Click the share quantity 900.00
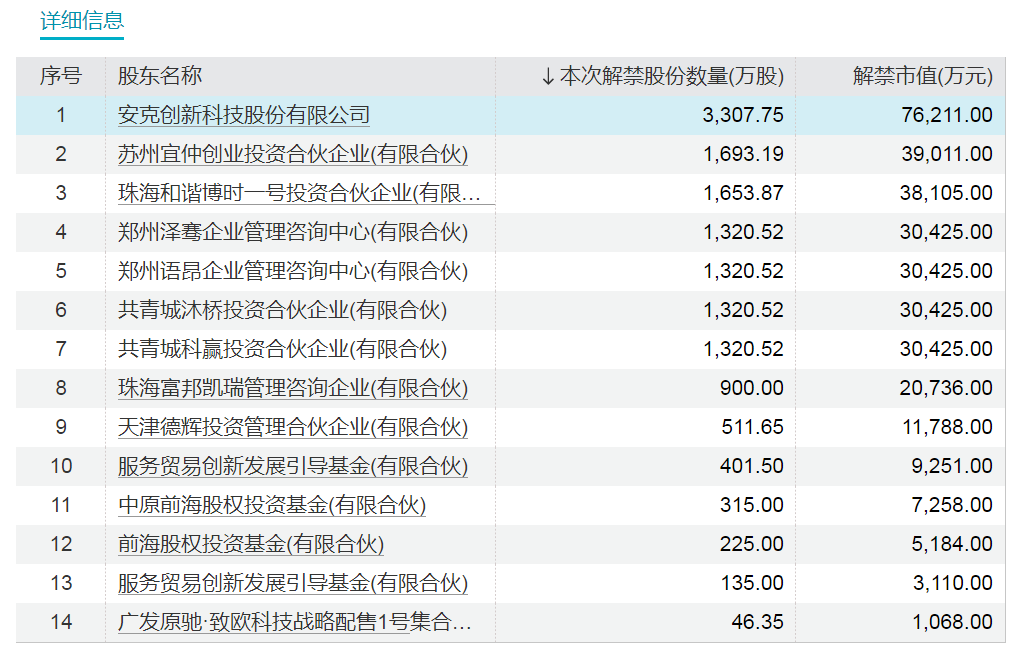 click(x=752, y=388)
